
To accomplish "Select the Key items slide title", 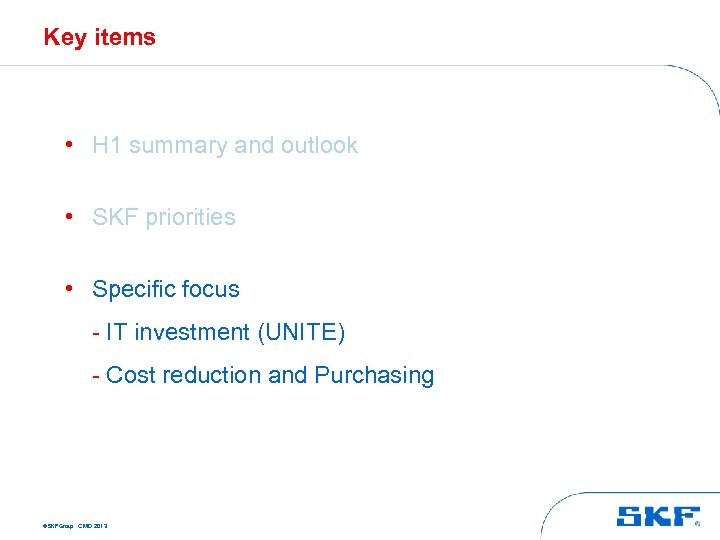I will (100, 37).
